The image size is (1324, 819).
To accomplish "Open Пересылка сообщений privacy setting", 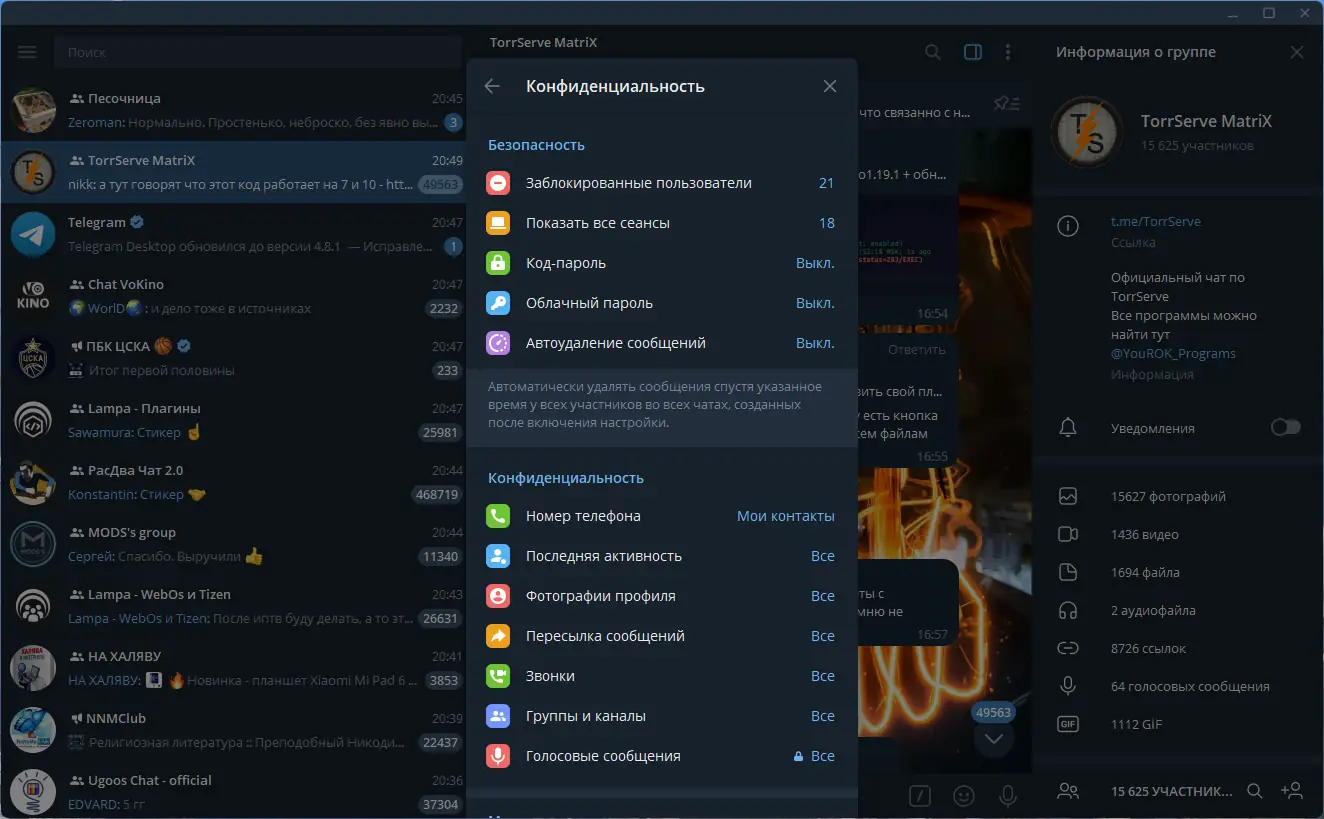I will click(x=661, y=636).
